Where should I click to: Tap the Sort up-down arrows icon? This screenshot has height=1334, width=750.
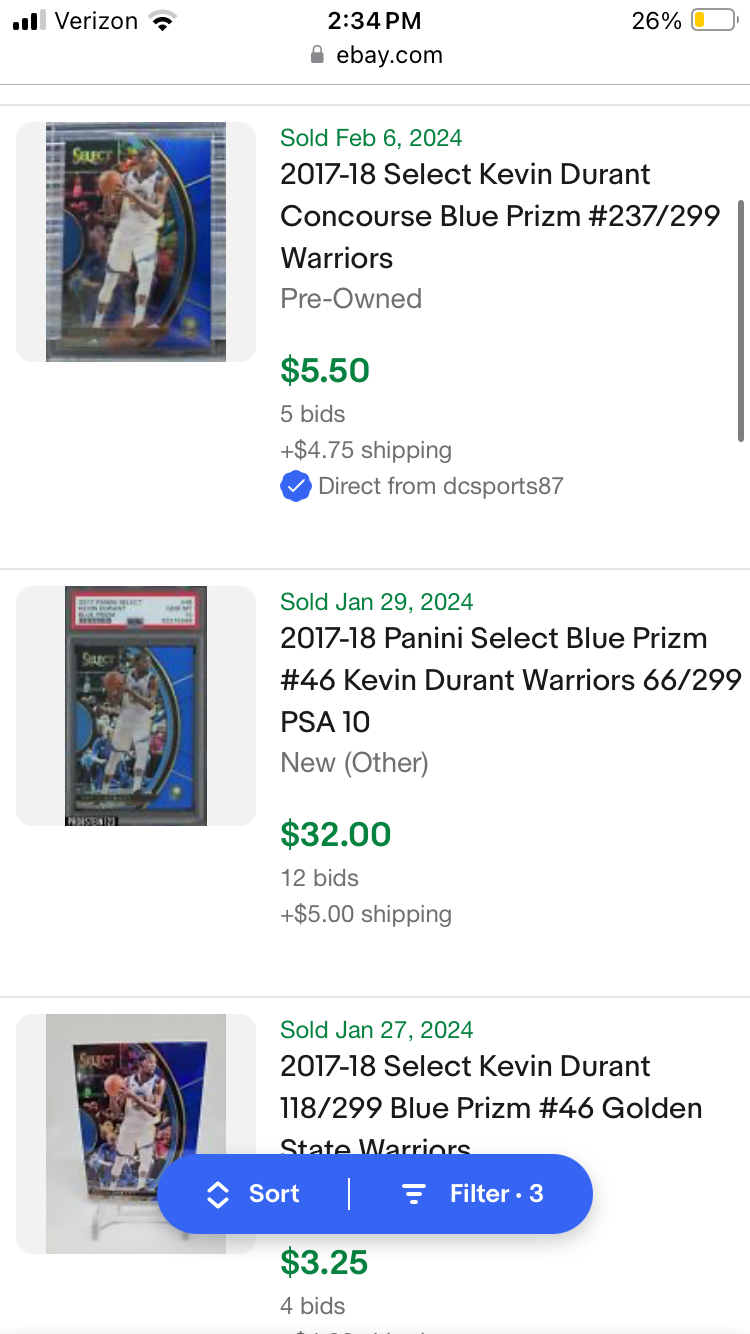click(217, 1194)
